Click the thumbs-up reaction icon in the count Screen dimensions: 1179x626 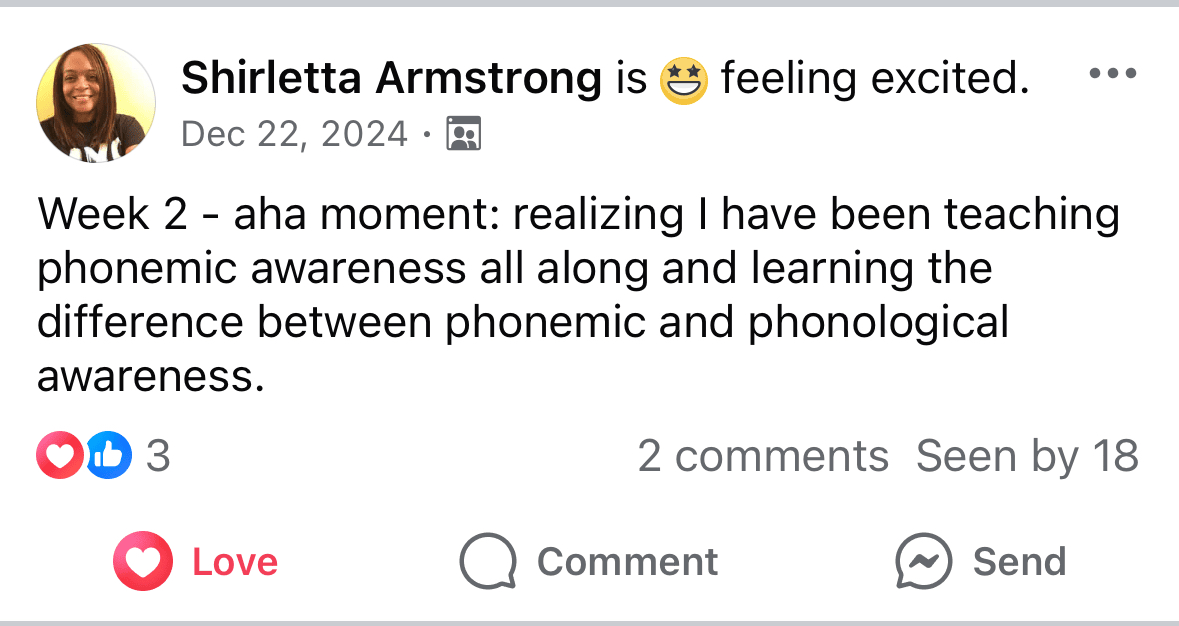point(109,455)
